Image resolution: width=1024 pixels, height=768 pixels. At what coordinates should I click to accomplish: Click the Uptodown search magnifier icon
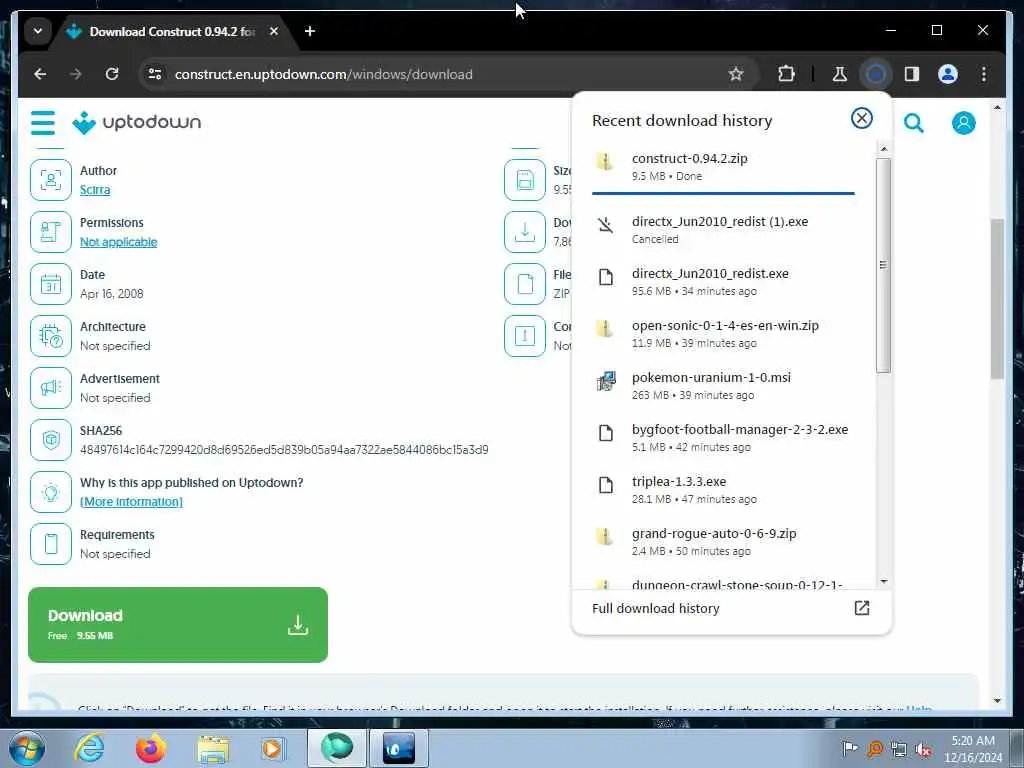pos(913,123)
